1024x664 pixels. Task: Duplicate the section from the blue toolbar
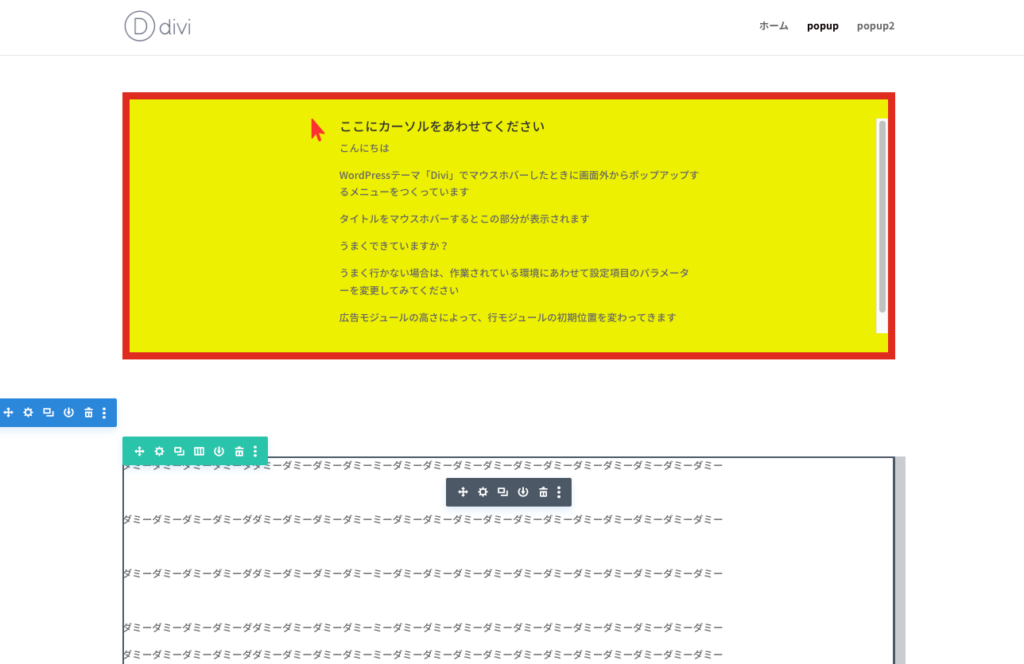click(x=48, y=412)
